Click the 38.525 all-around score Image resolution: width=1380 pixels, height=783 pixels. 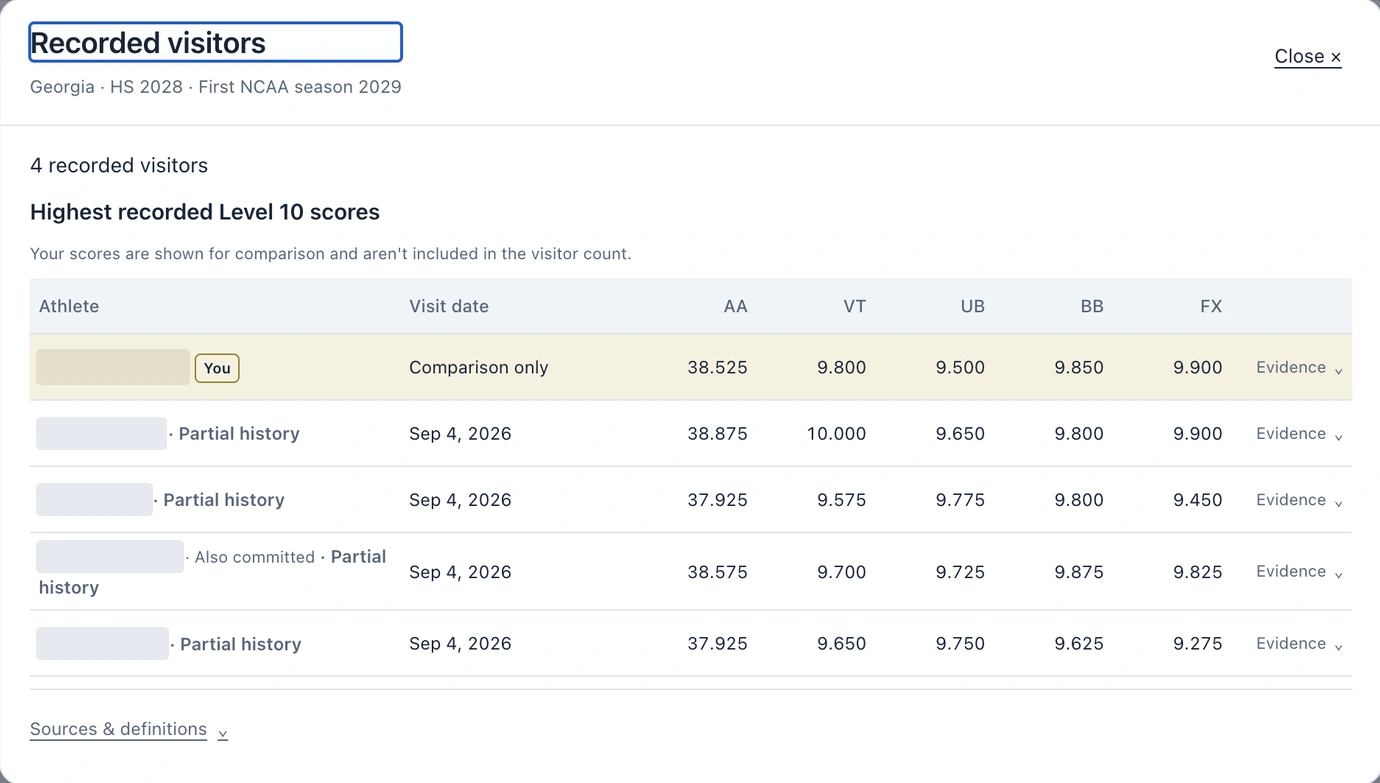[717, 368]
